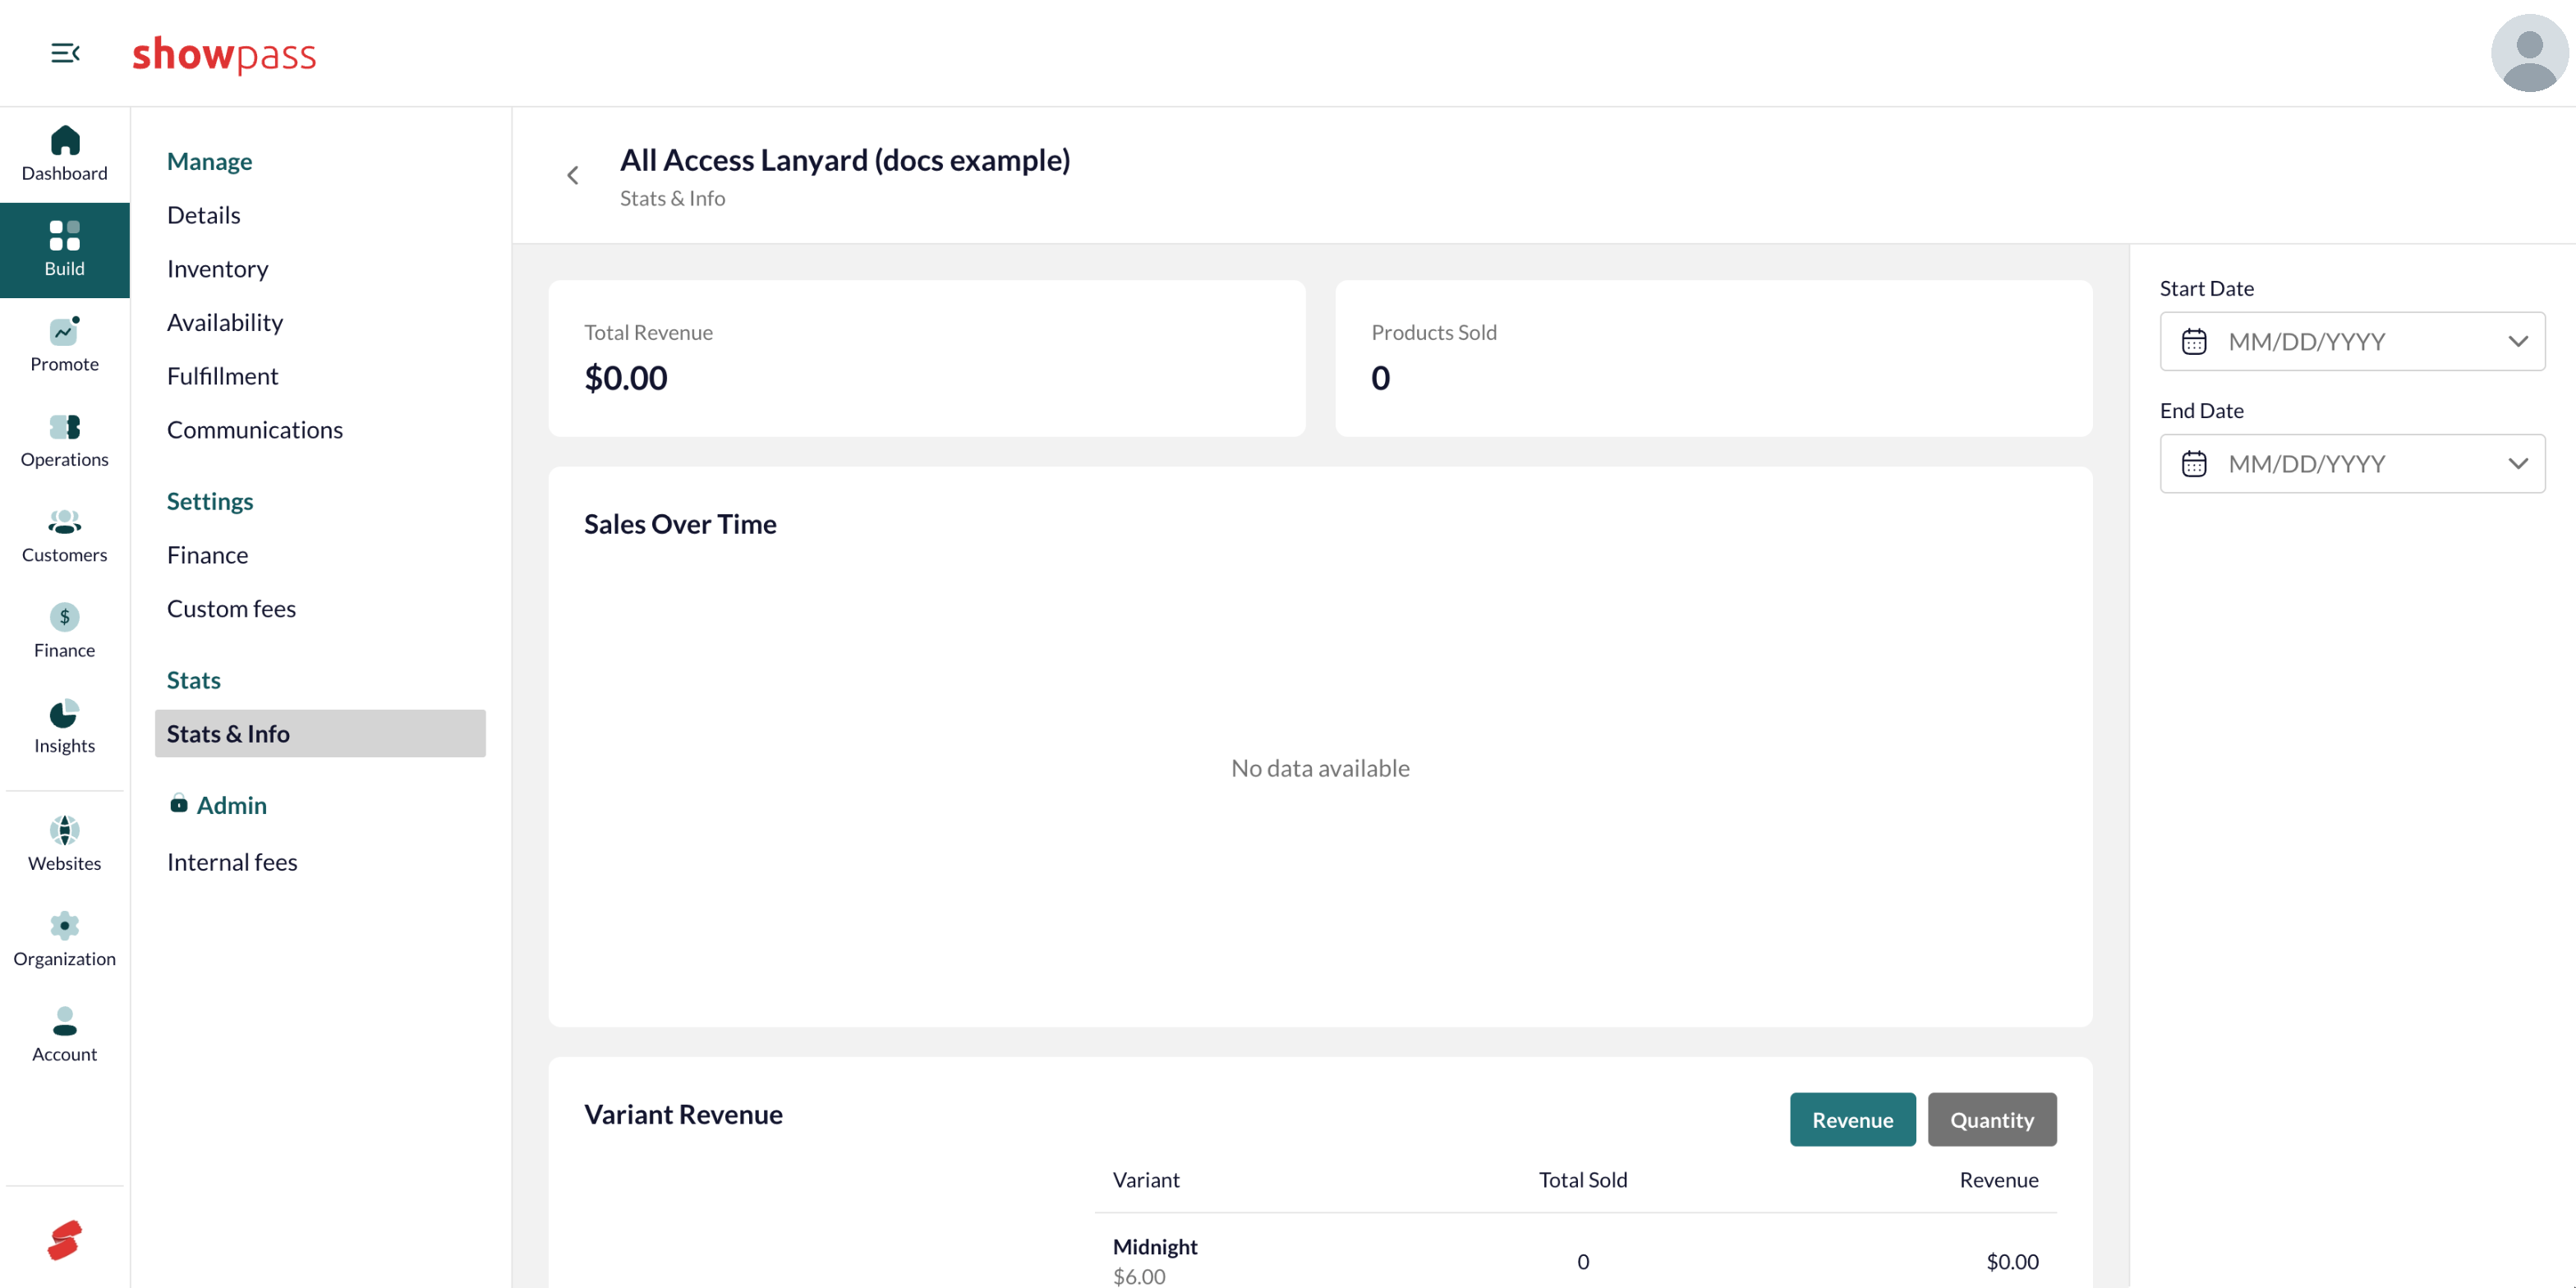2576x1288 pixels.
Task: Select the Build section icon
Action: pyautogui.click(x=65, y=235)
